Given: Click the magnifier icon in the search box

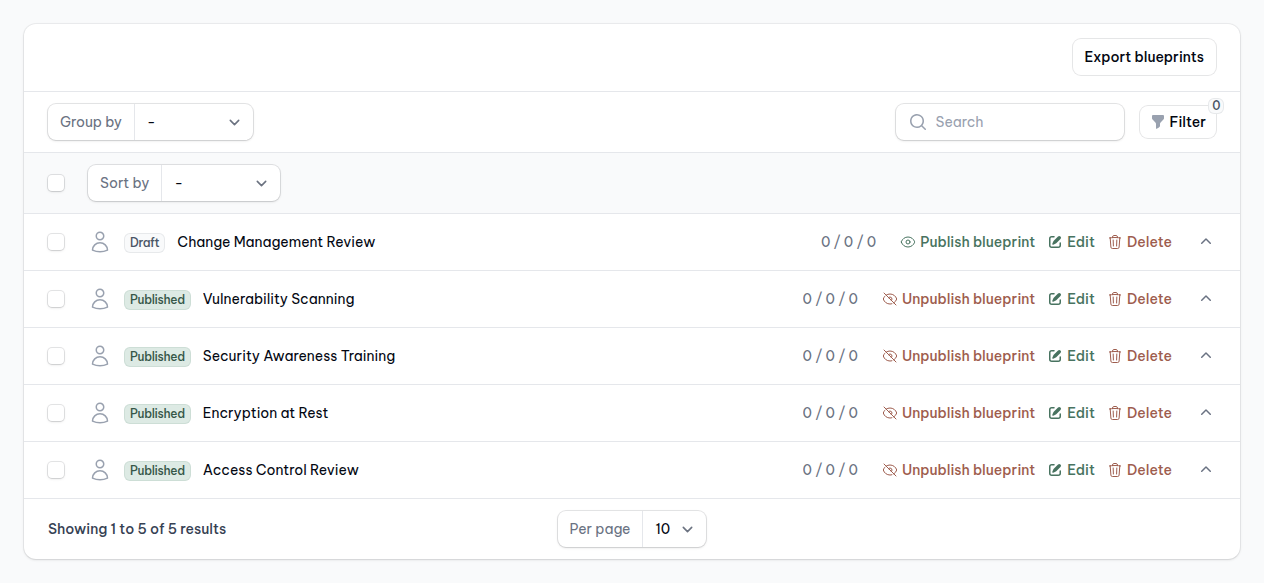Looking at the screenshot, I should 917,122.
